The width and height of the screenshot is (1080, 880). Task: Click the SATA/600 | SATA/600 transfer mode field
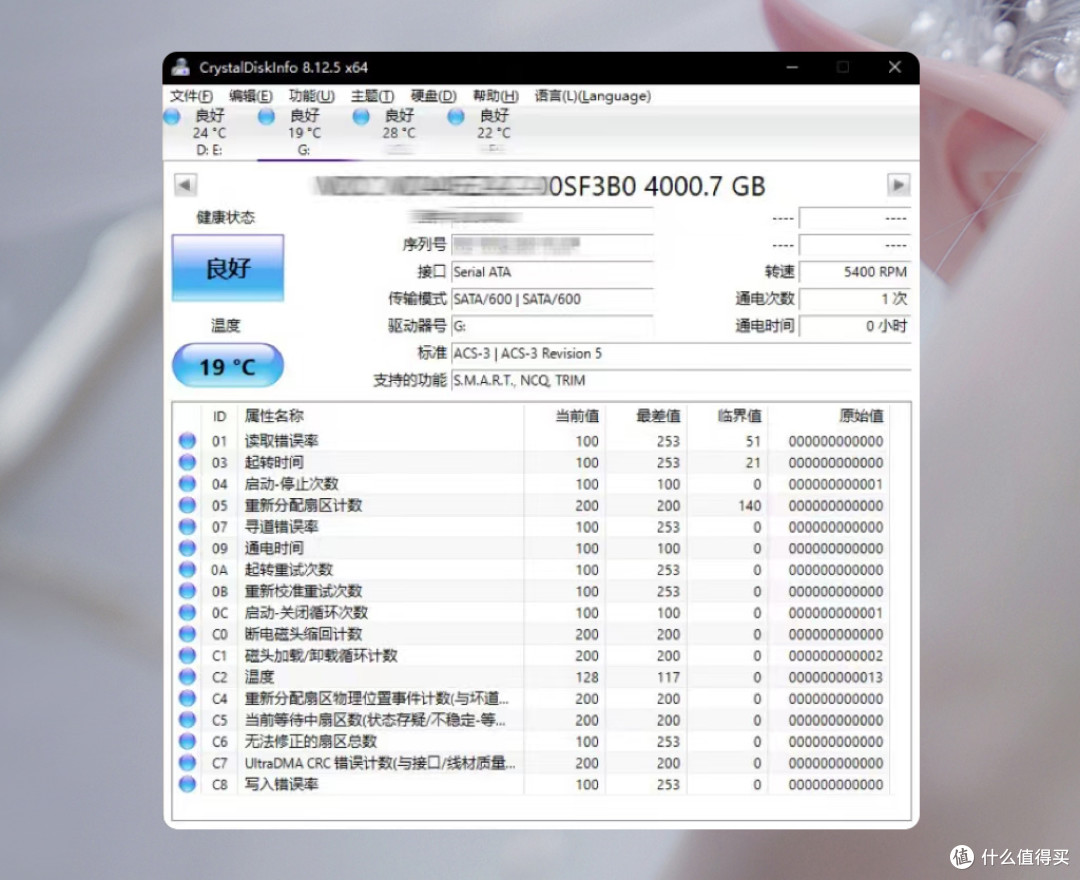click(552, 299)
